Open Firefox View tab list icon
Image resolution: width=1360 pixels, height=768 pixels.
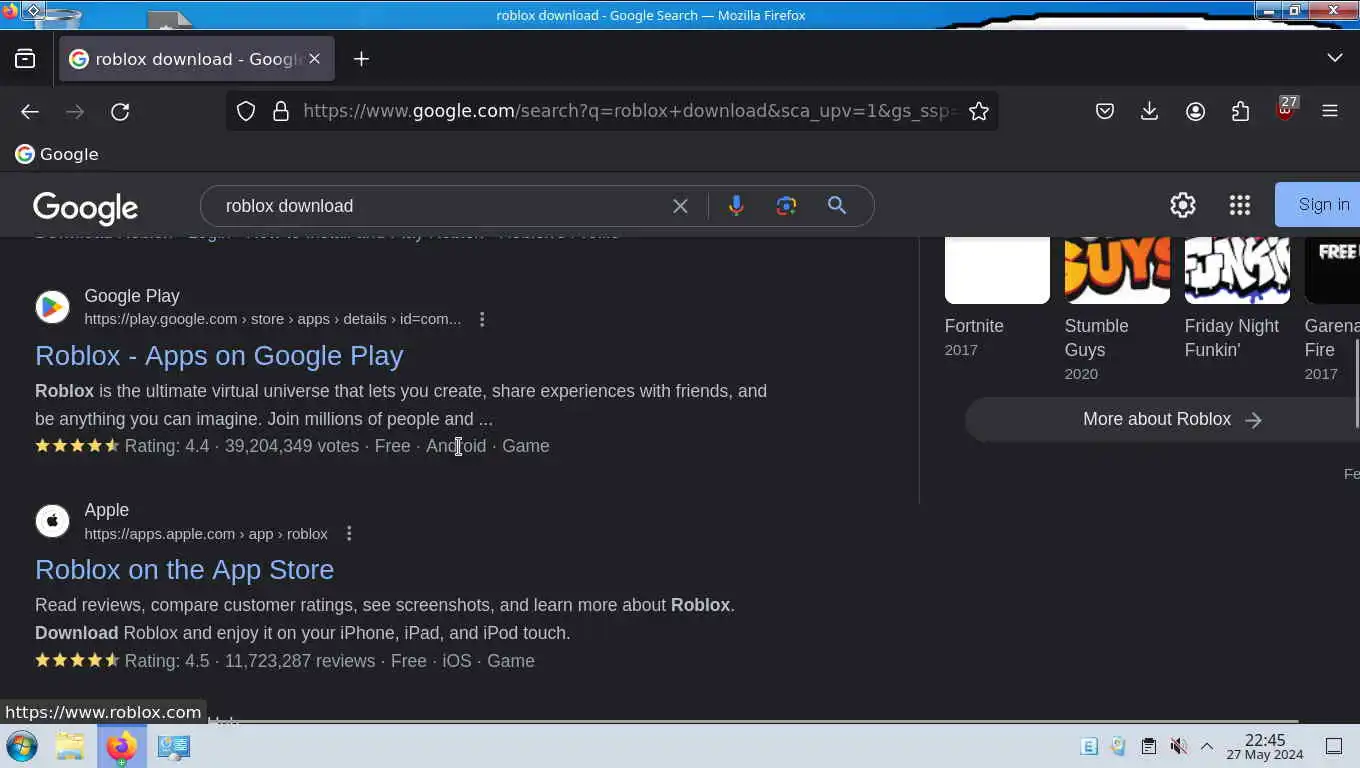click(25, 59)
